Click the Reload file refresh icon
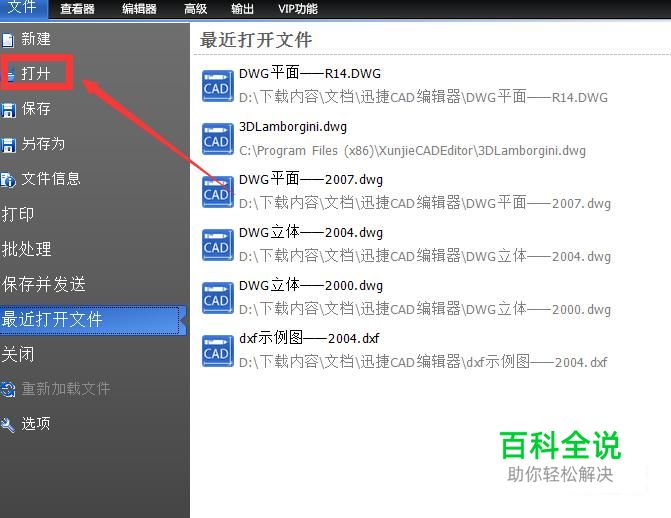671x518 pixels. click(8, 390)
